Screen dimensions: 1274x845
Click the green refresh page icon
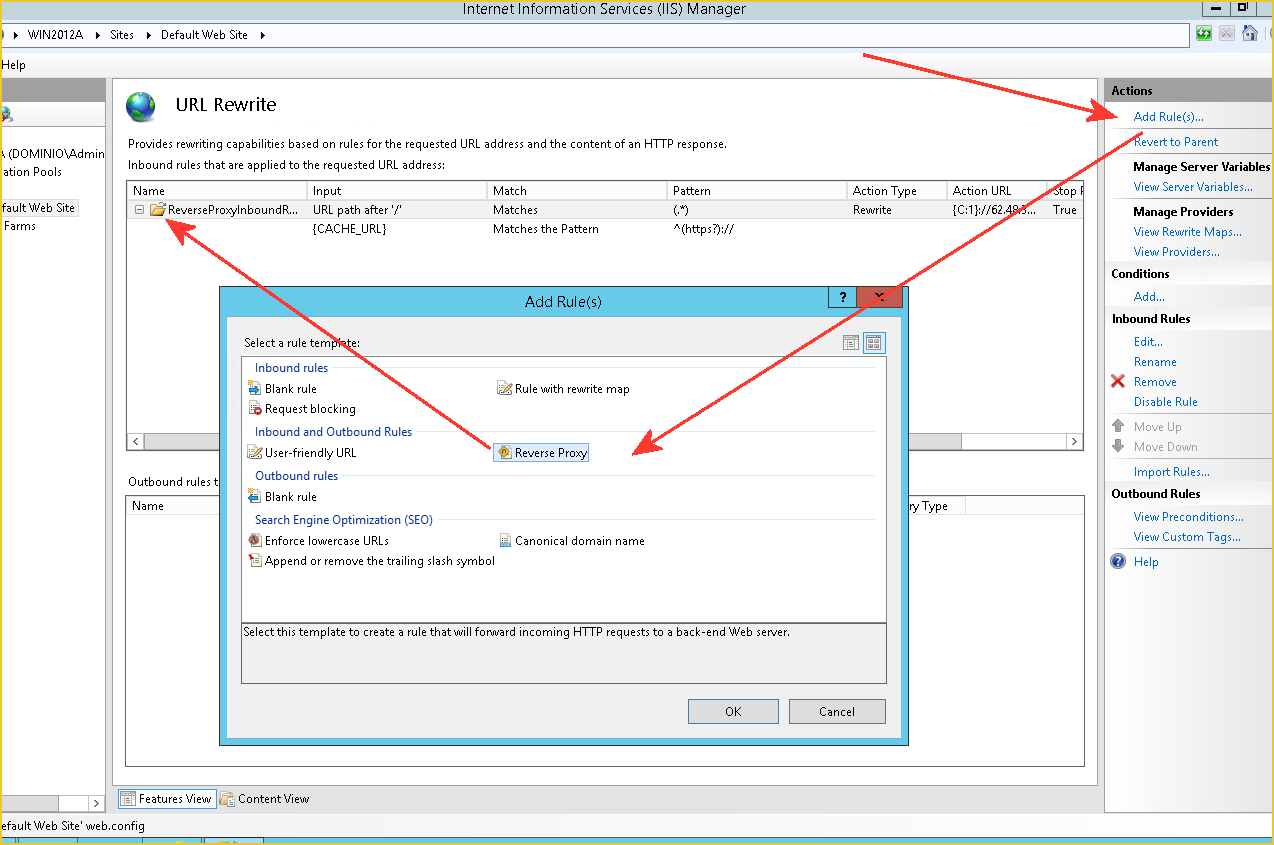pyautogui.click(x=1204, y=34)
